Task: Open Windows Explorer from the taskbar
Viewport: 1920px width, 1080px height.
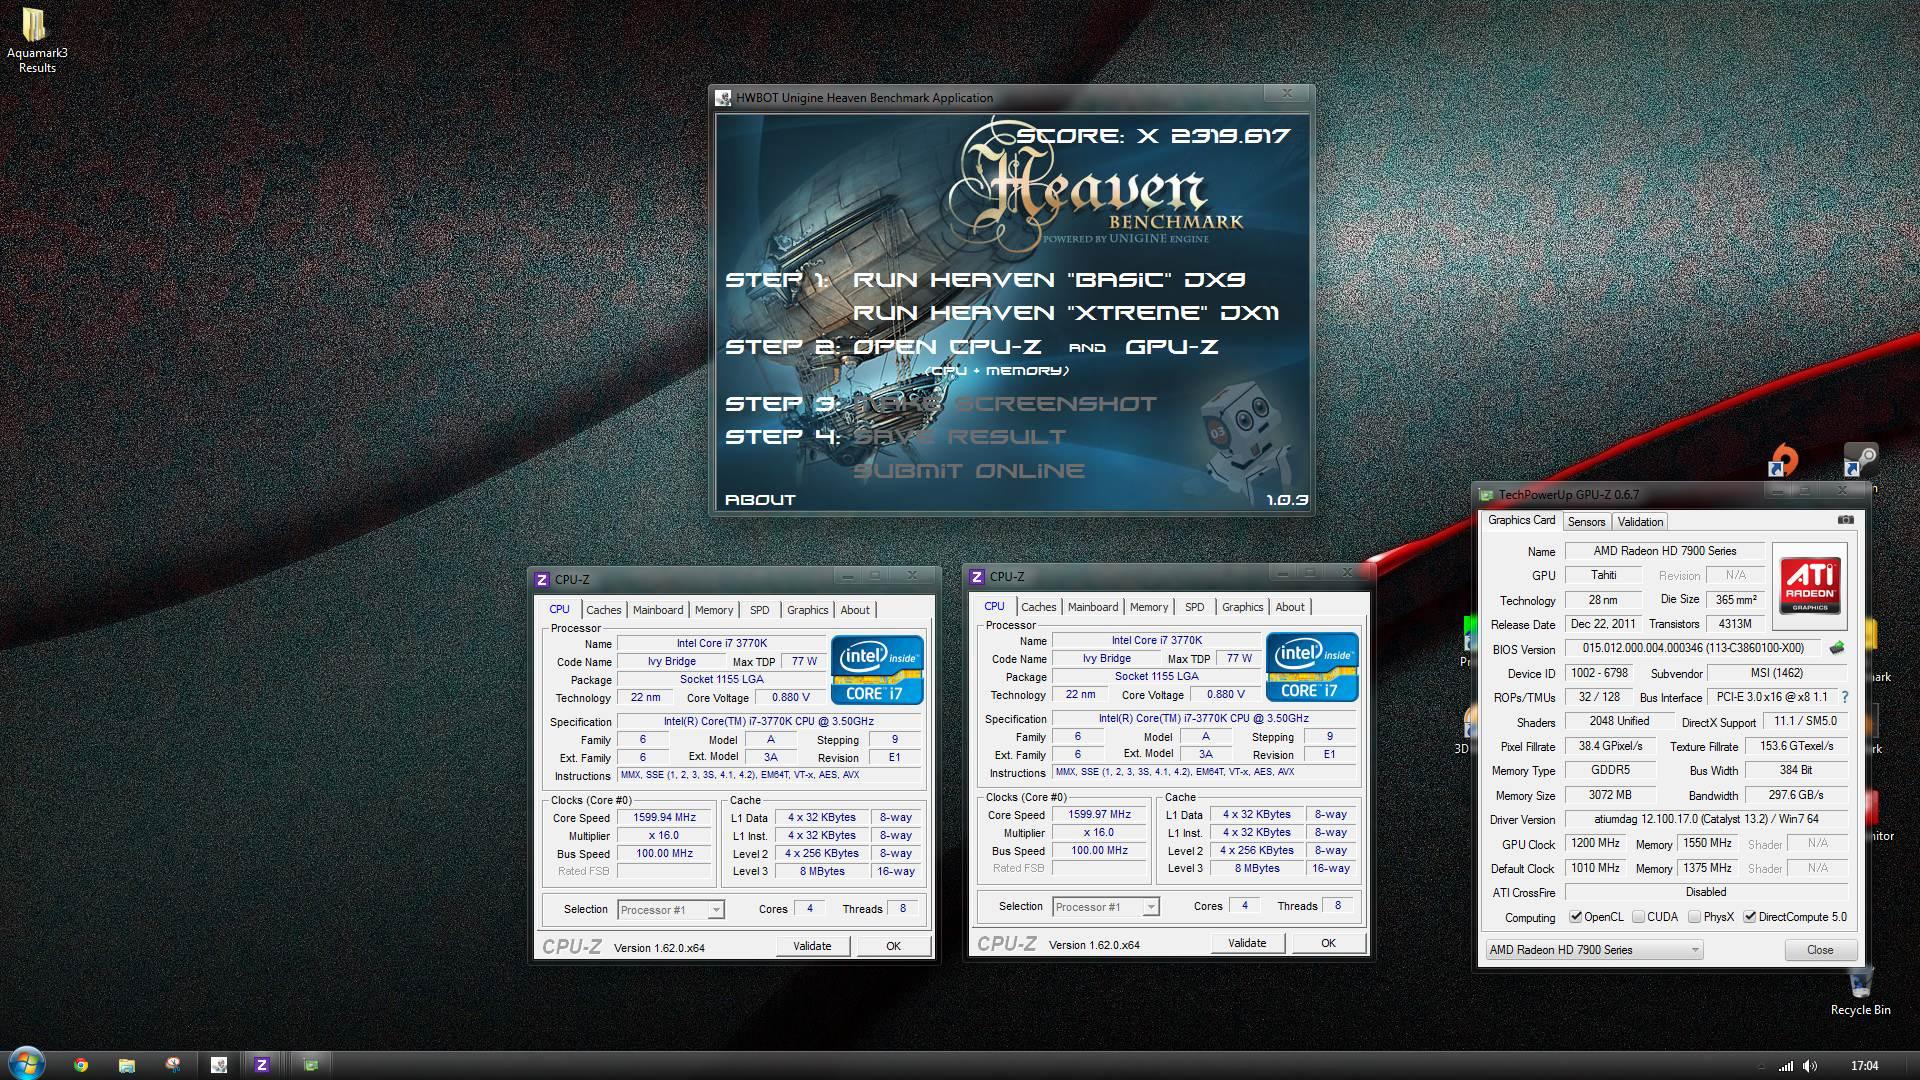Action: click(x=127, y=1065)
